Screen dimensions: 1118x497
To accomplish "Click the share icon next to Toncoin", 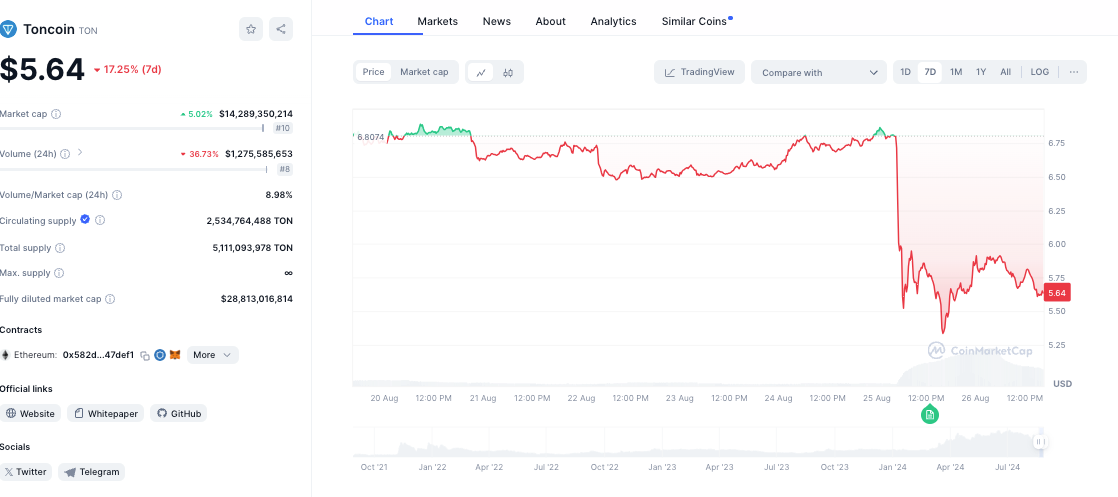I will pos(281,30).
